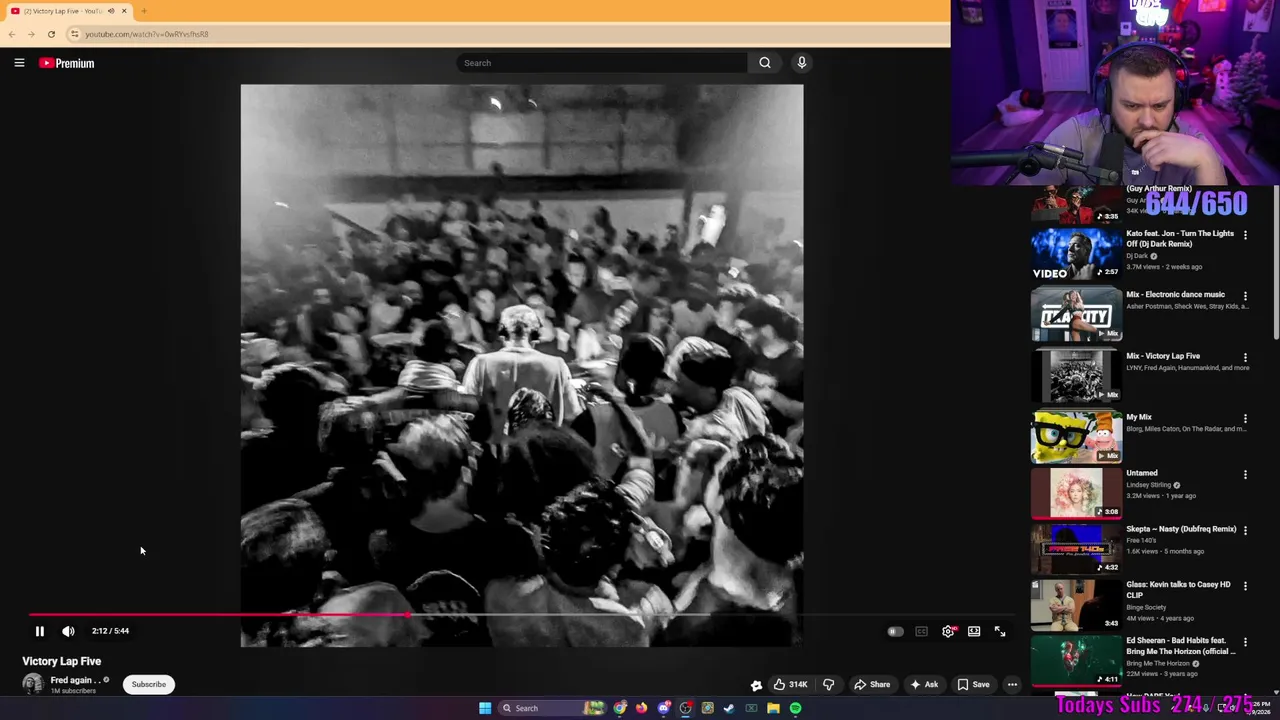This screenshot has width=1280, height=720.
Task: Toggle closed captions in player
Action: [922, 631]
